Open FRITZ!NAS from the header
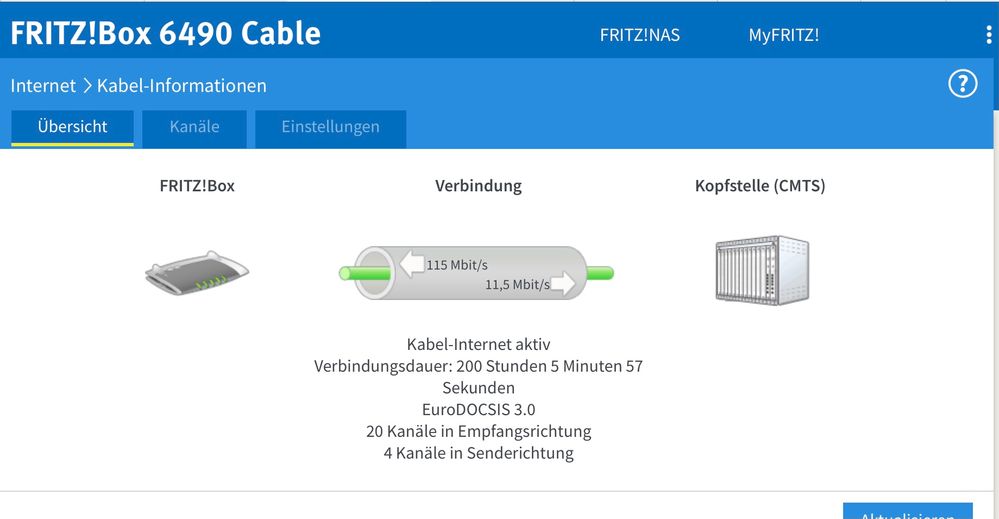The image size is (999, 519). (x=639, y=35)
